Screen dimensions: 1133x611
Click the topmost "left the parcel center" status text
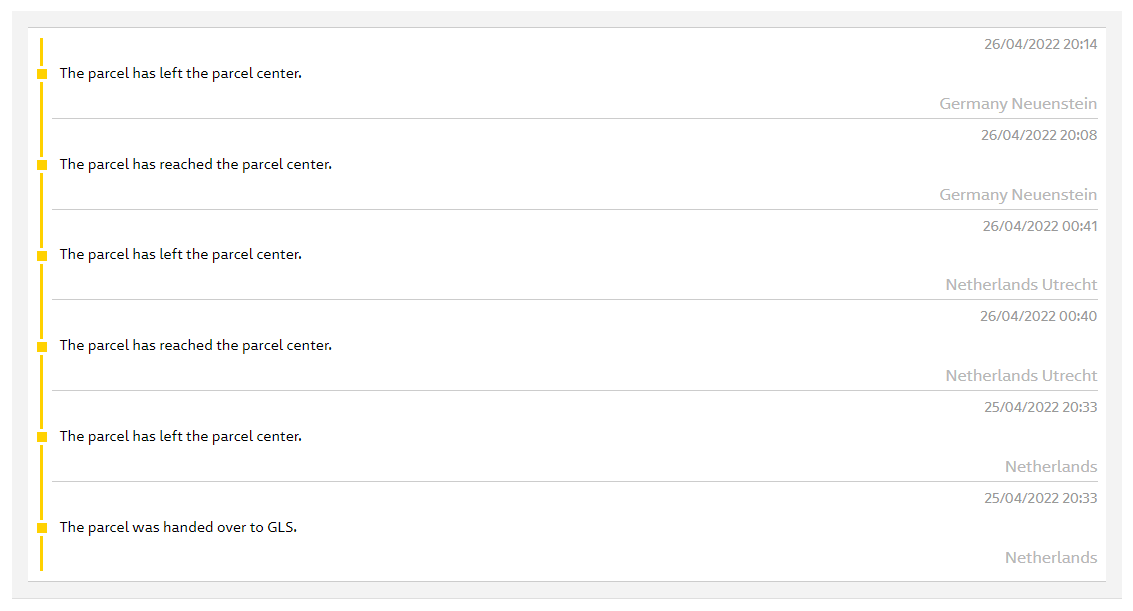180,74
